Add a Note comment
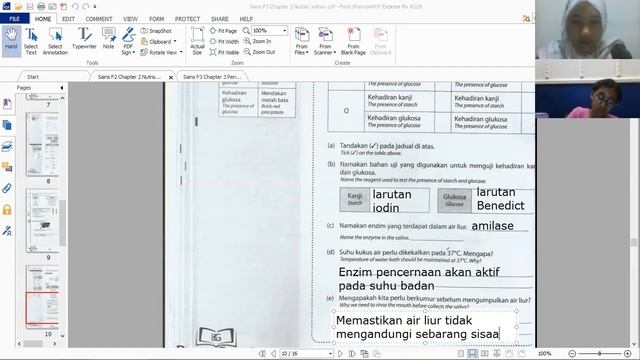The height and width of the screenshot is (360, 640). pyautogui.click(x=109, y=39)
